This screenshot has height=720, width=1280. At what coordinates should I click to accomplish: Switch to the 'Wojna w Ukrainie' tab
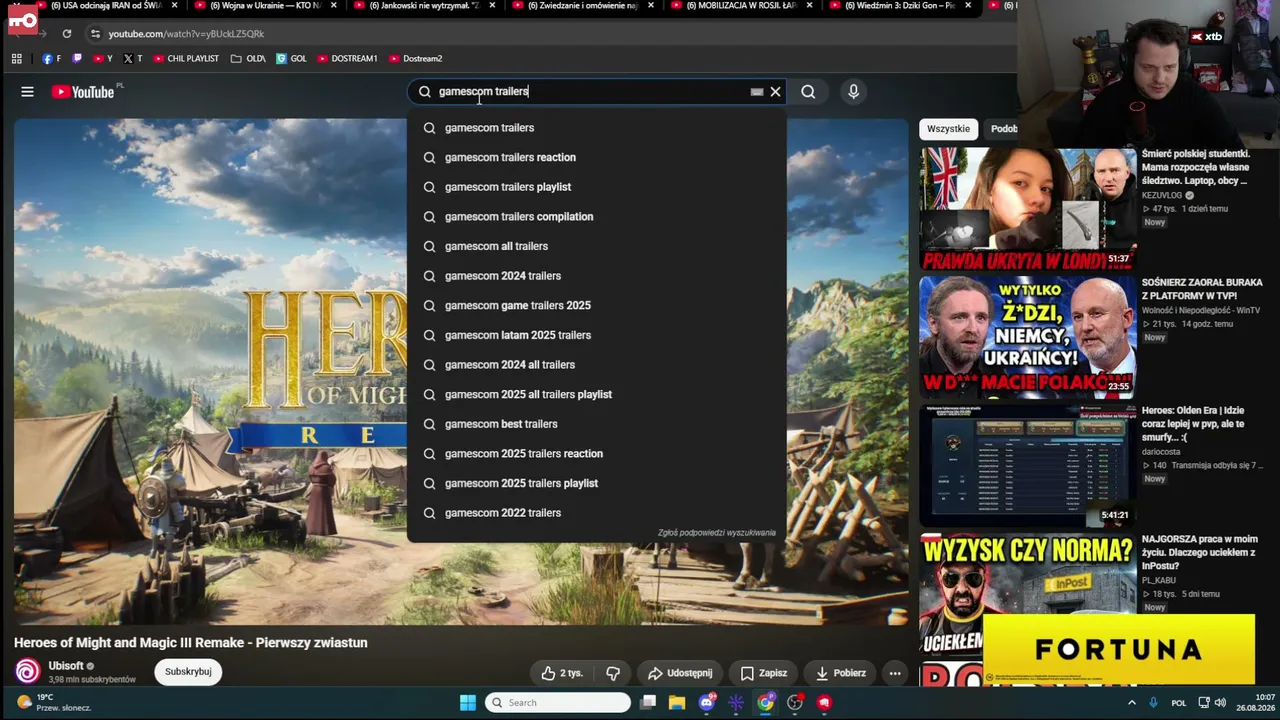(x=265, y=6)
